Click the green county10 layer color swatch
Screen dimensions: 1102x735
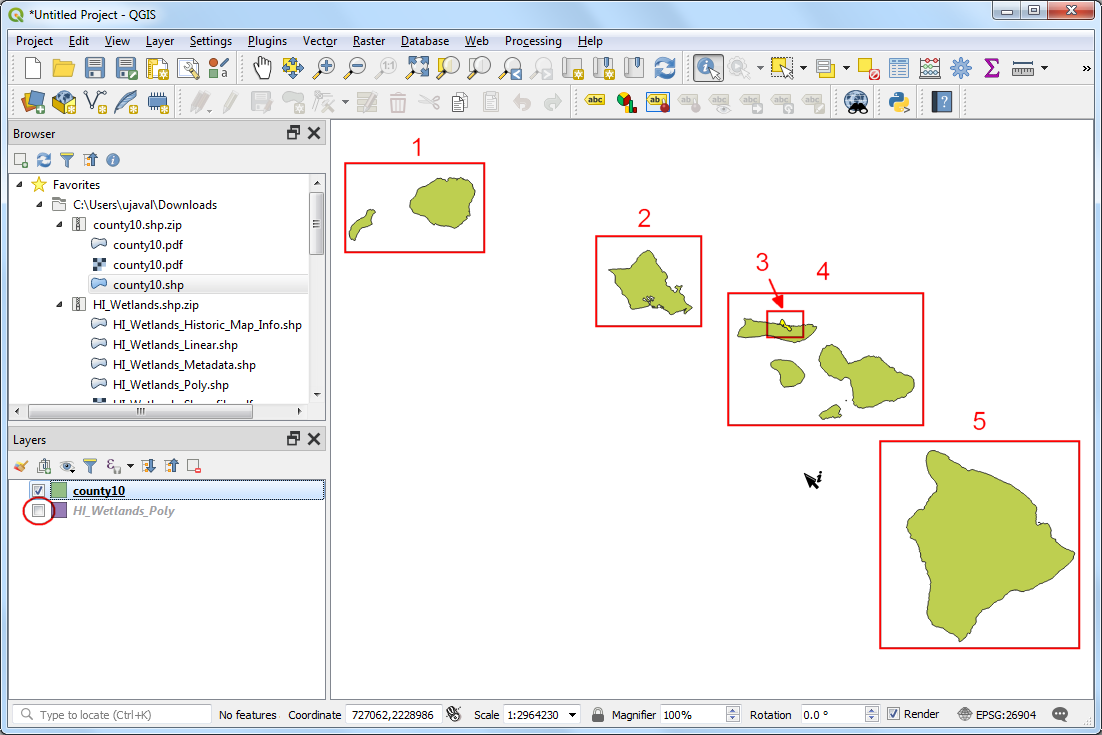tap(60, 490)
